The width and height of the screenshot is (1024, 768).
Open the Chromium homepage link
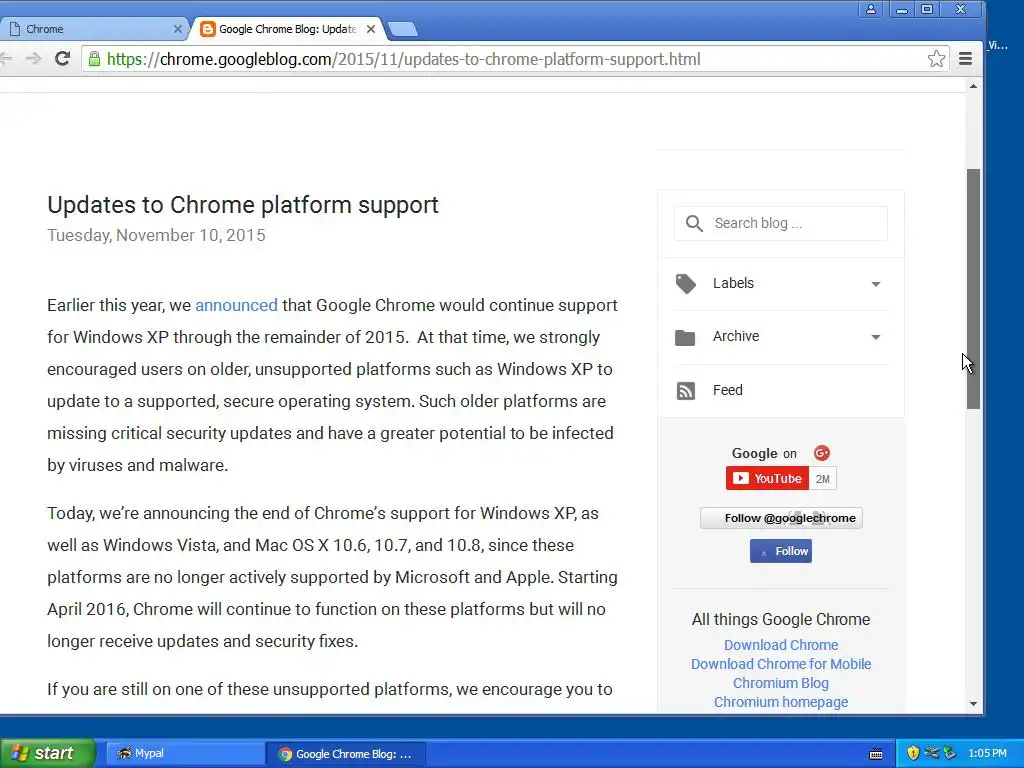(781, 701)
